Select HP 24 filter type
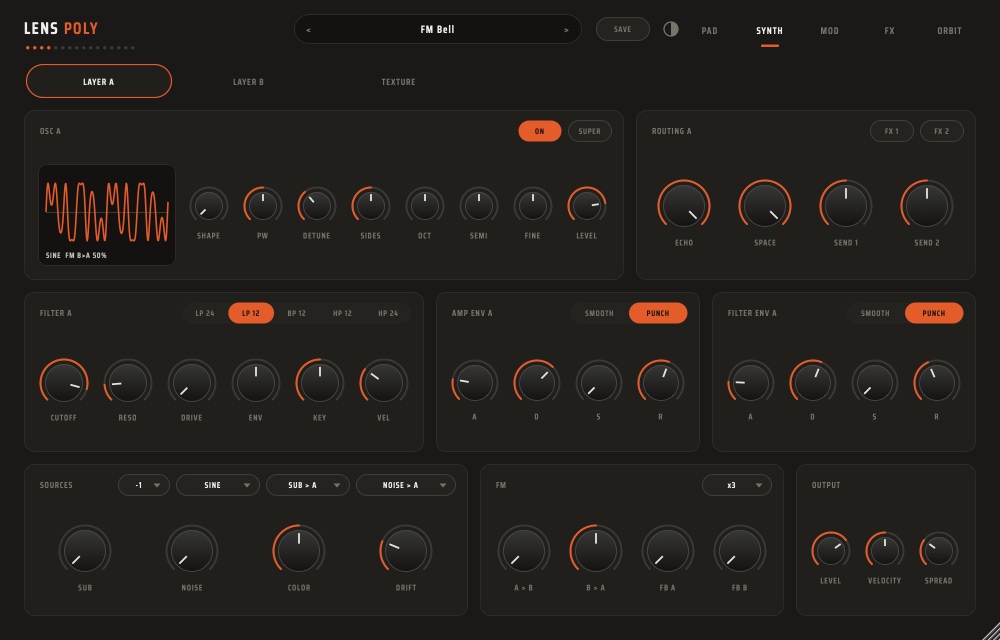The width and height of the screenshot is (1000, 640). coord(388,313)
